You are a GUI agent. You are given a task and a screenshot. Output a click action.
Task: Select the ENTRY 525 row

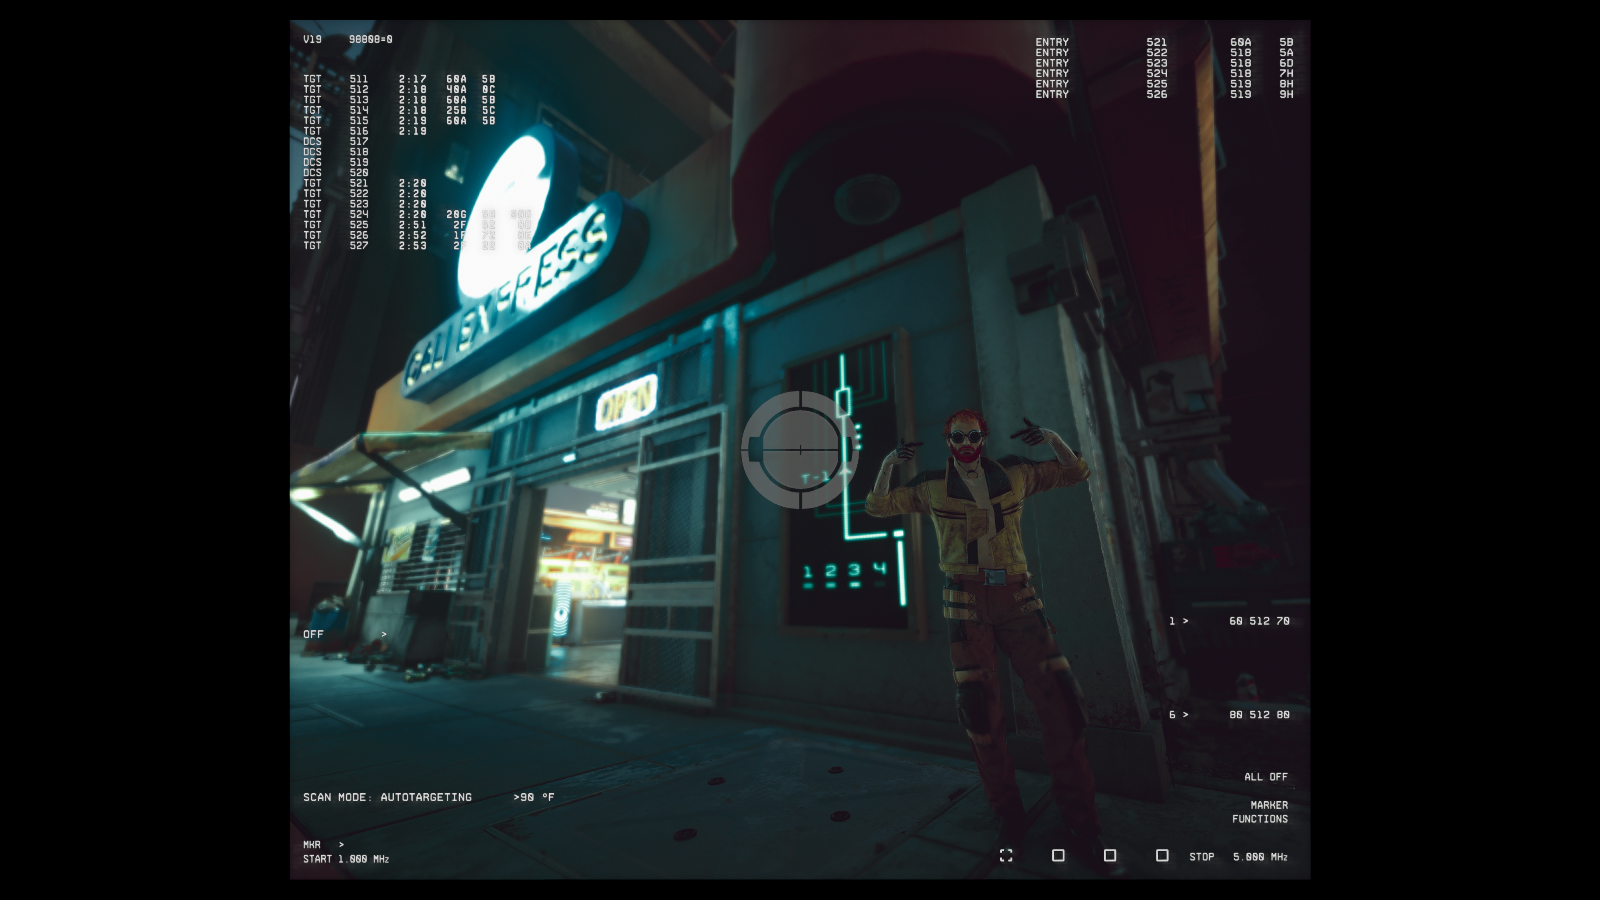(x=1164, y=84)
